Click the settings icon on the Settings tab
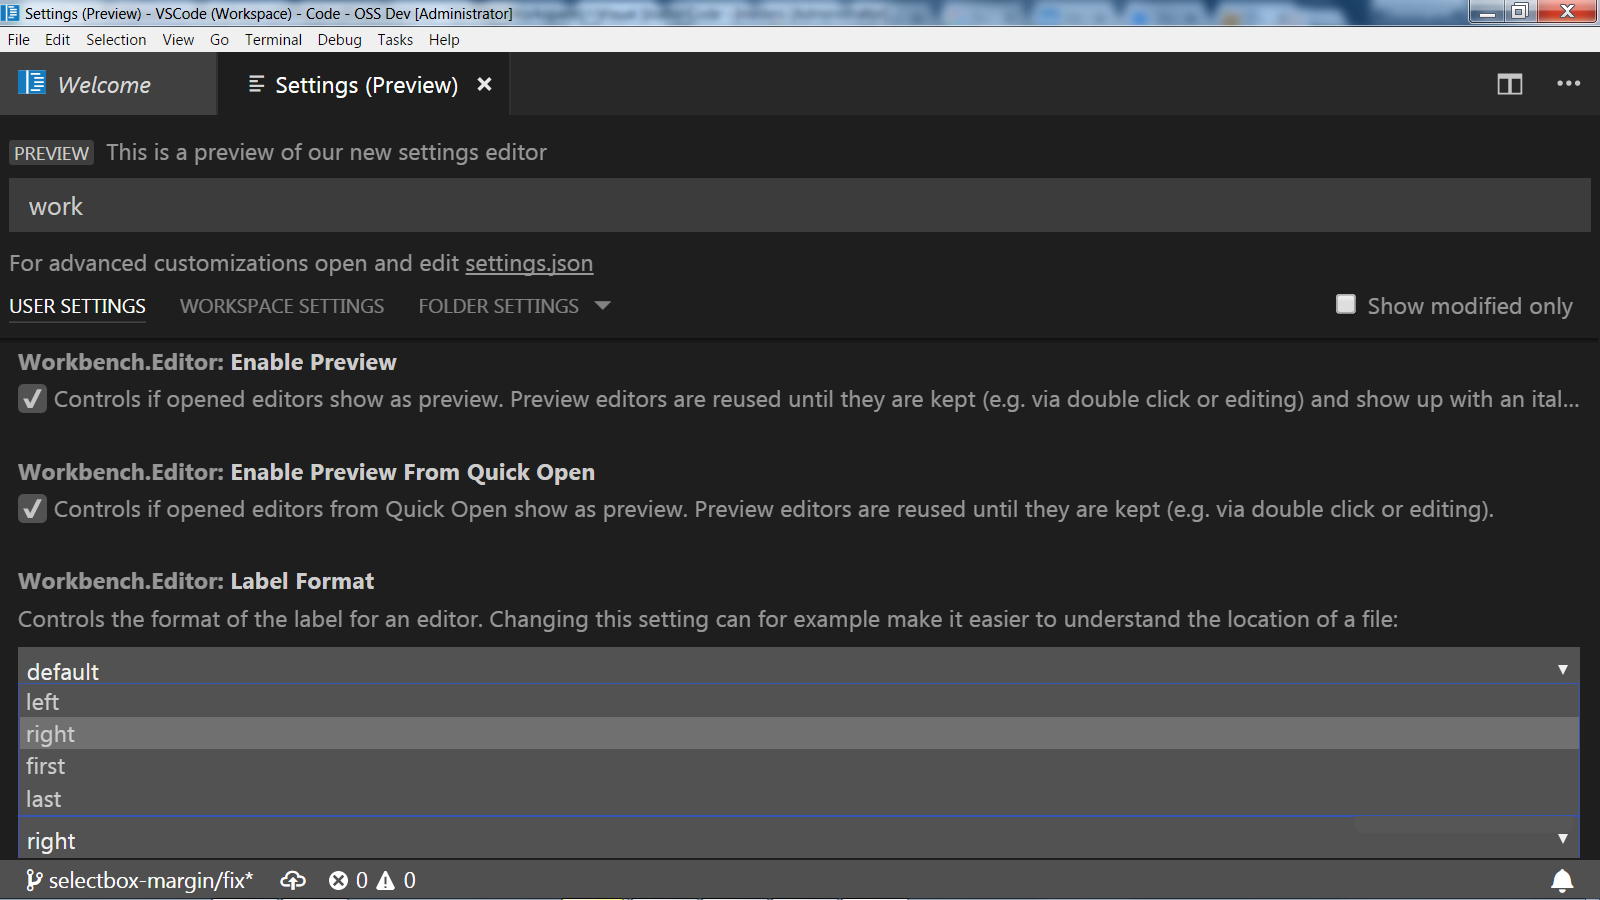1600x900 pixels. click(255, 85)
